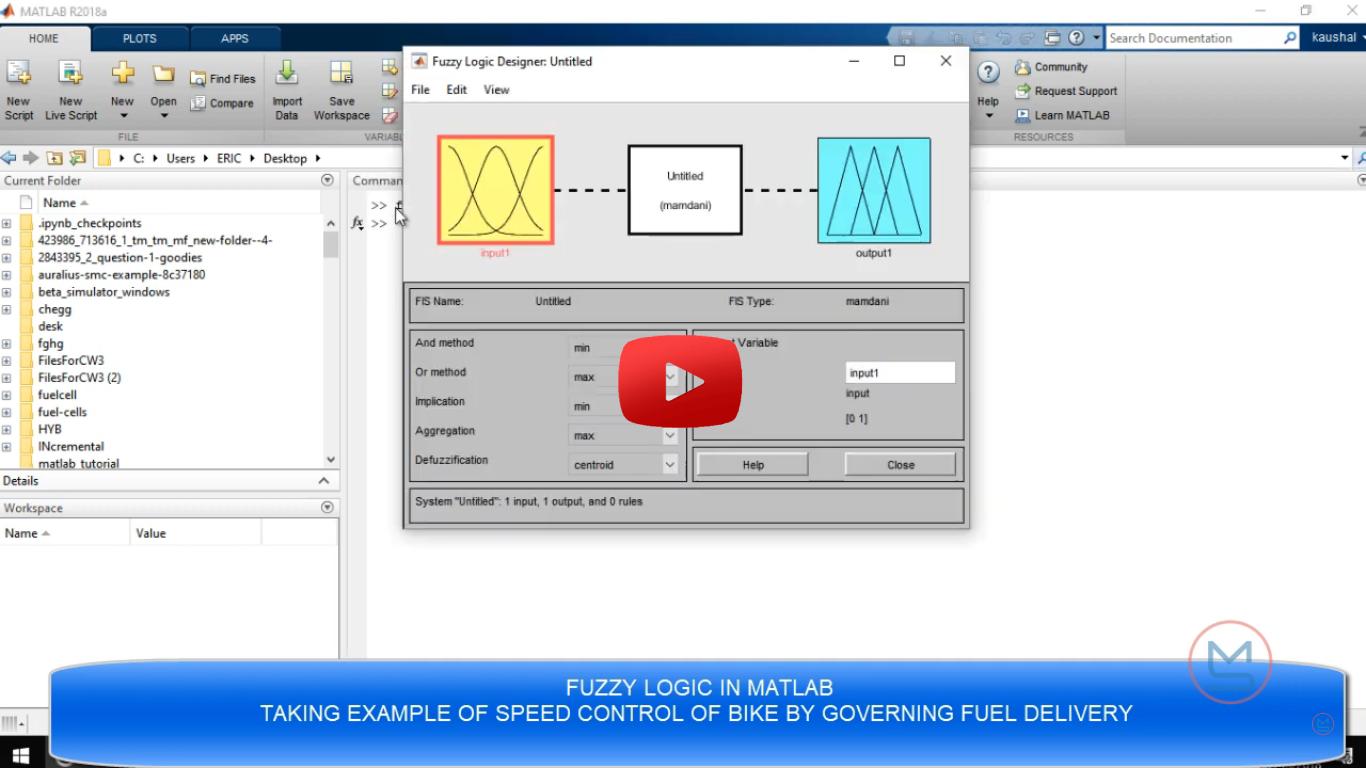Viewport: 1366px width, 768px height.
Task: Click the yellow plus New icon
Action: tap(122, 73)
